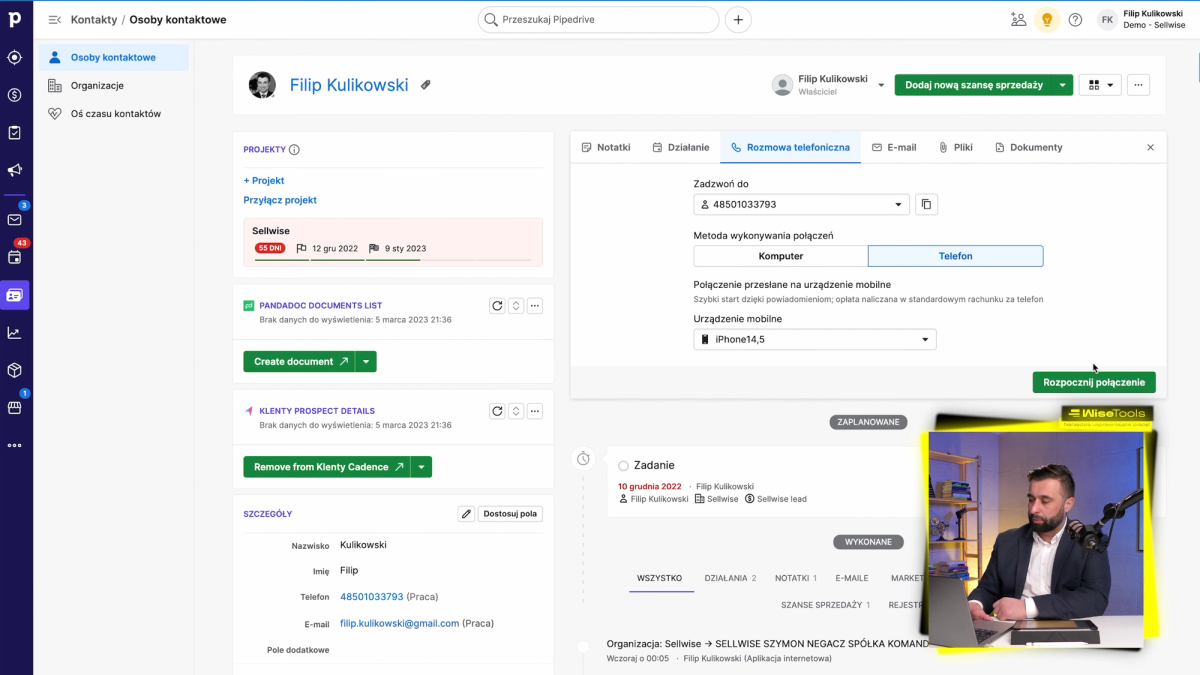
Task: Click the Create document button
Action: click(x=301, y=361)
